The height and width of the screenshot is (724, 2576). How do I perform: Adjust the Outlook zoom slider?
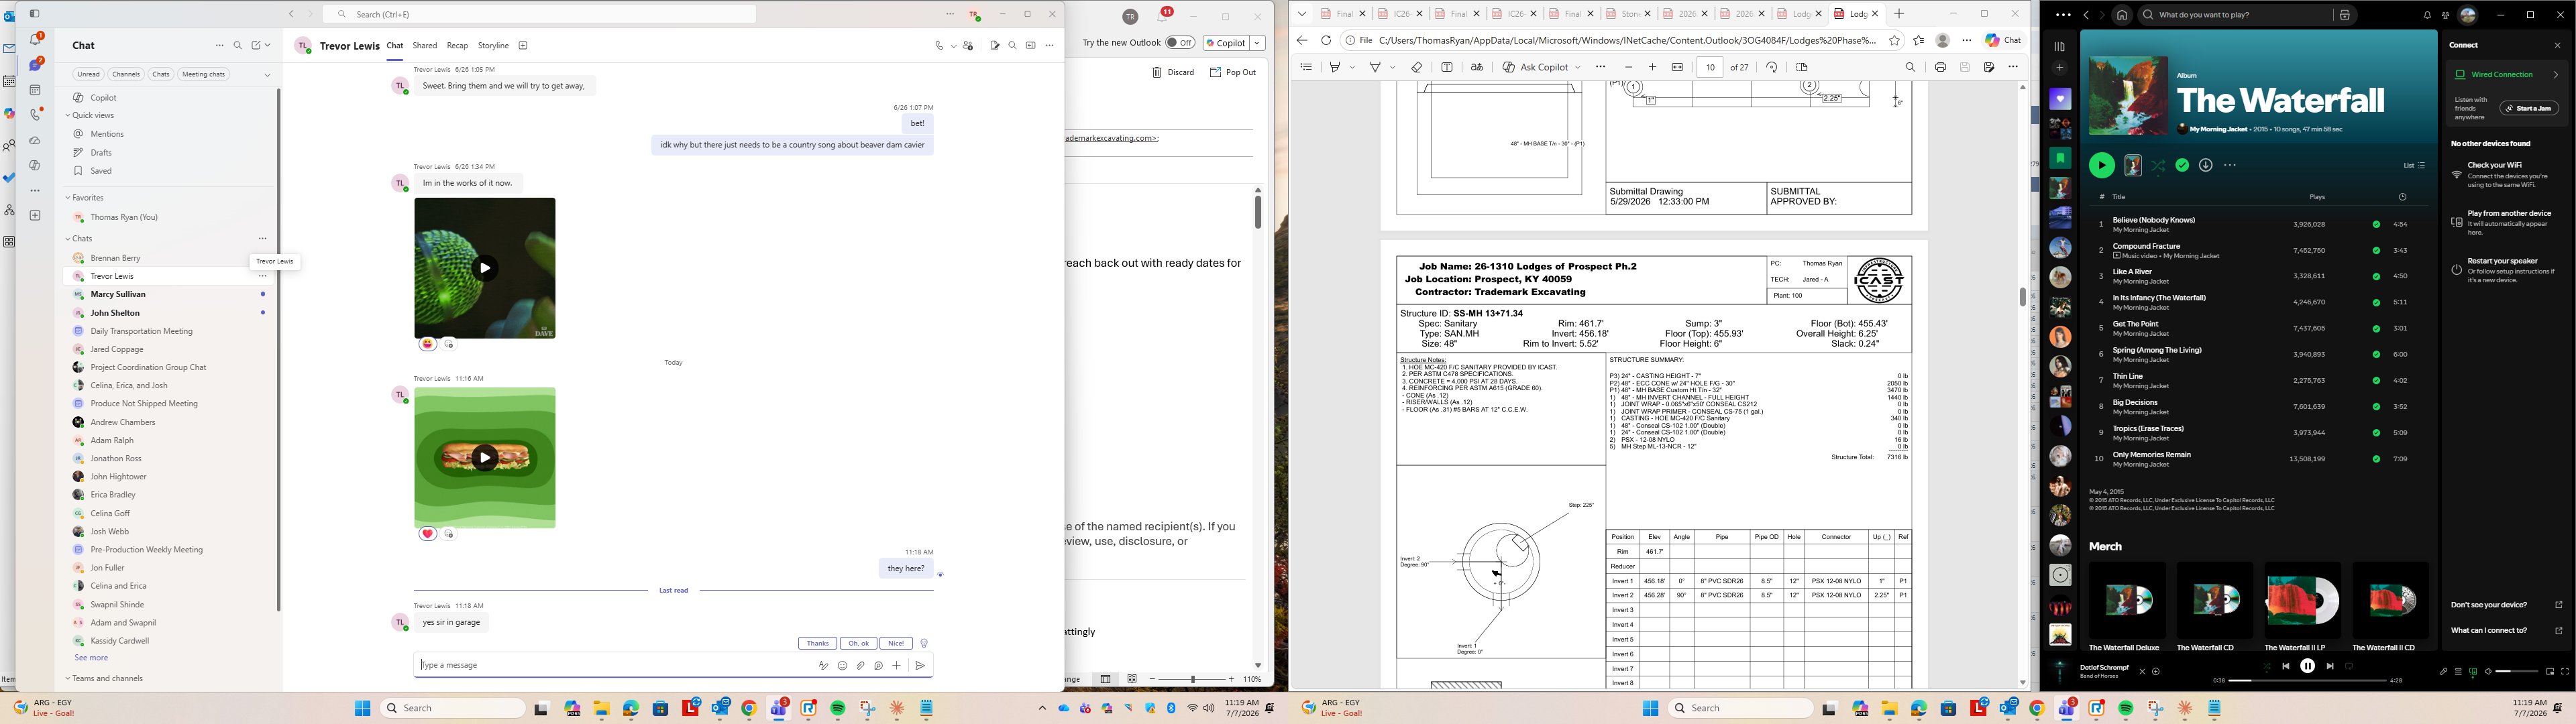pos(1193,679)
